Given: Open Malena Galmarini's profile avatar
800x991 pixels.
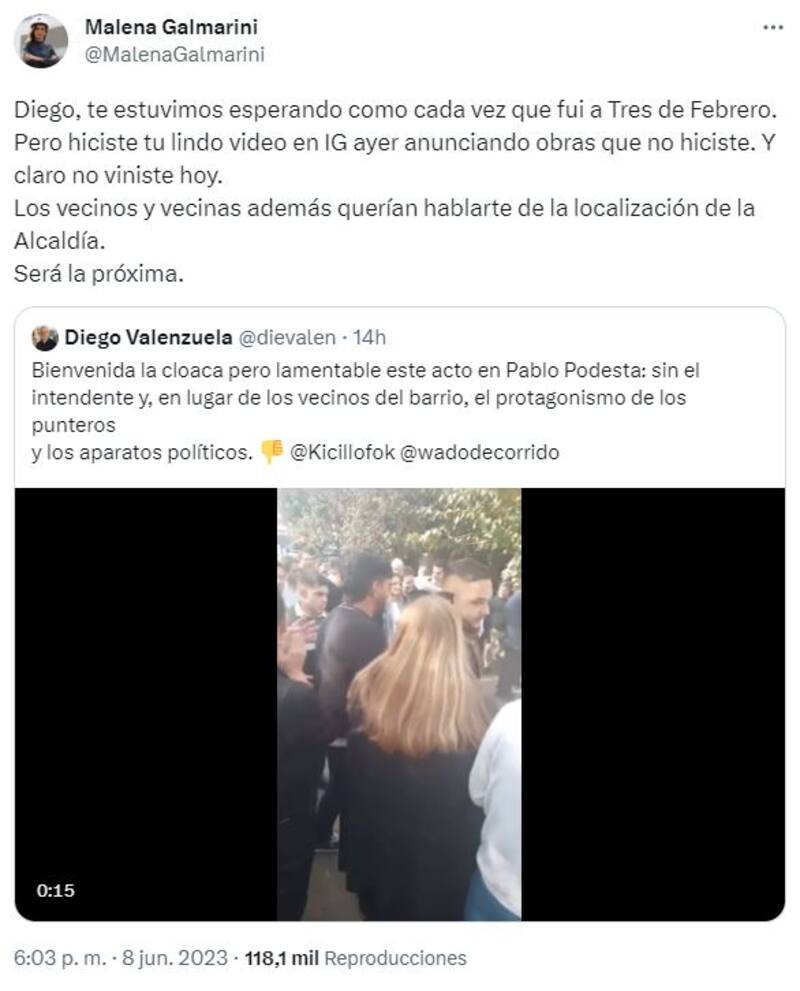Looking at the screenshot, I should (x=41, y=41).
